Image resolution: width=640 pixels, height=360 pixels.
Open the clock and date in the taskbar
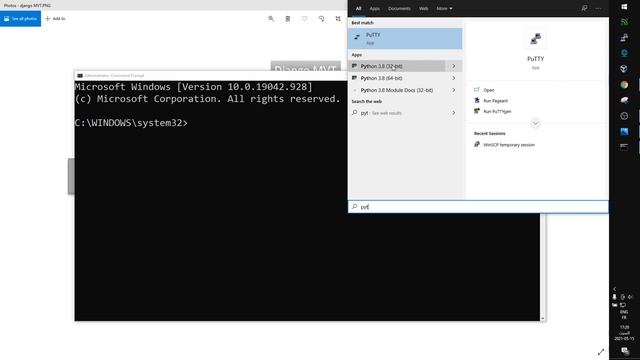624,333
